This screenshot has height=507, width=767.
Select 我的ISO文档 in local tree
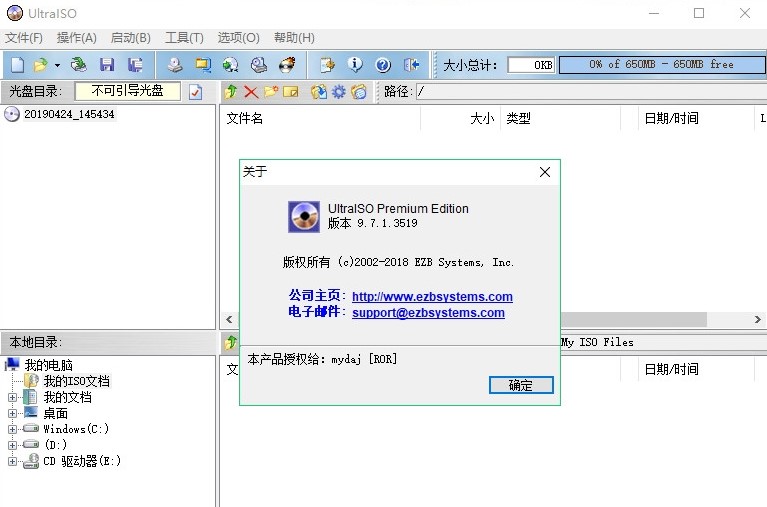[x=76, y=381]
